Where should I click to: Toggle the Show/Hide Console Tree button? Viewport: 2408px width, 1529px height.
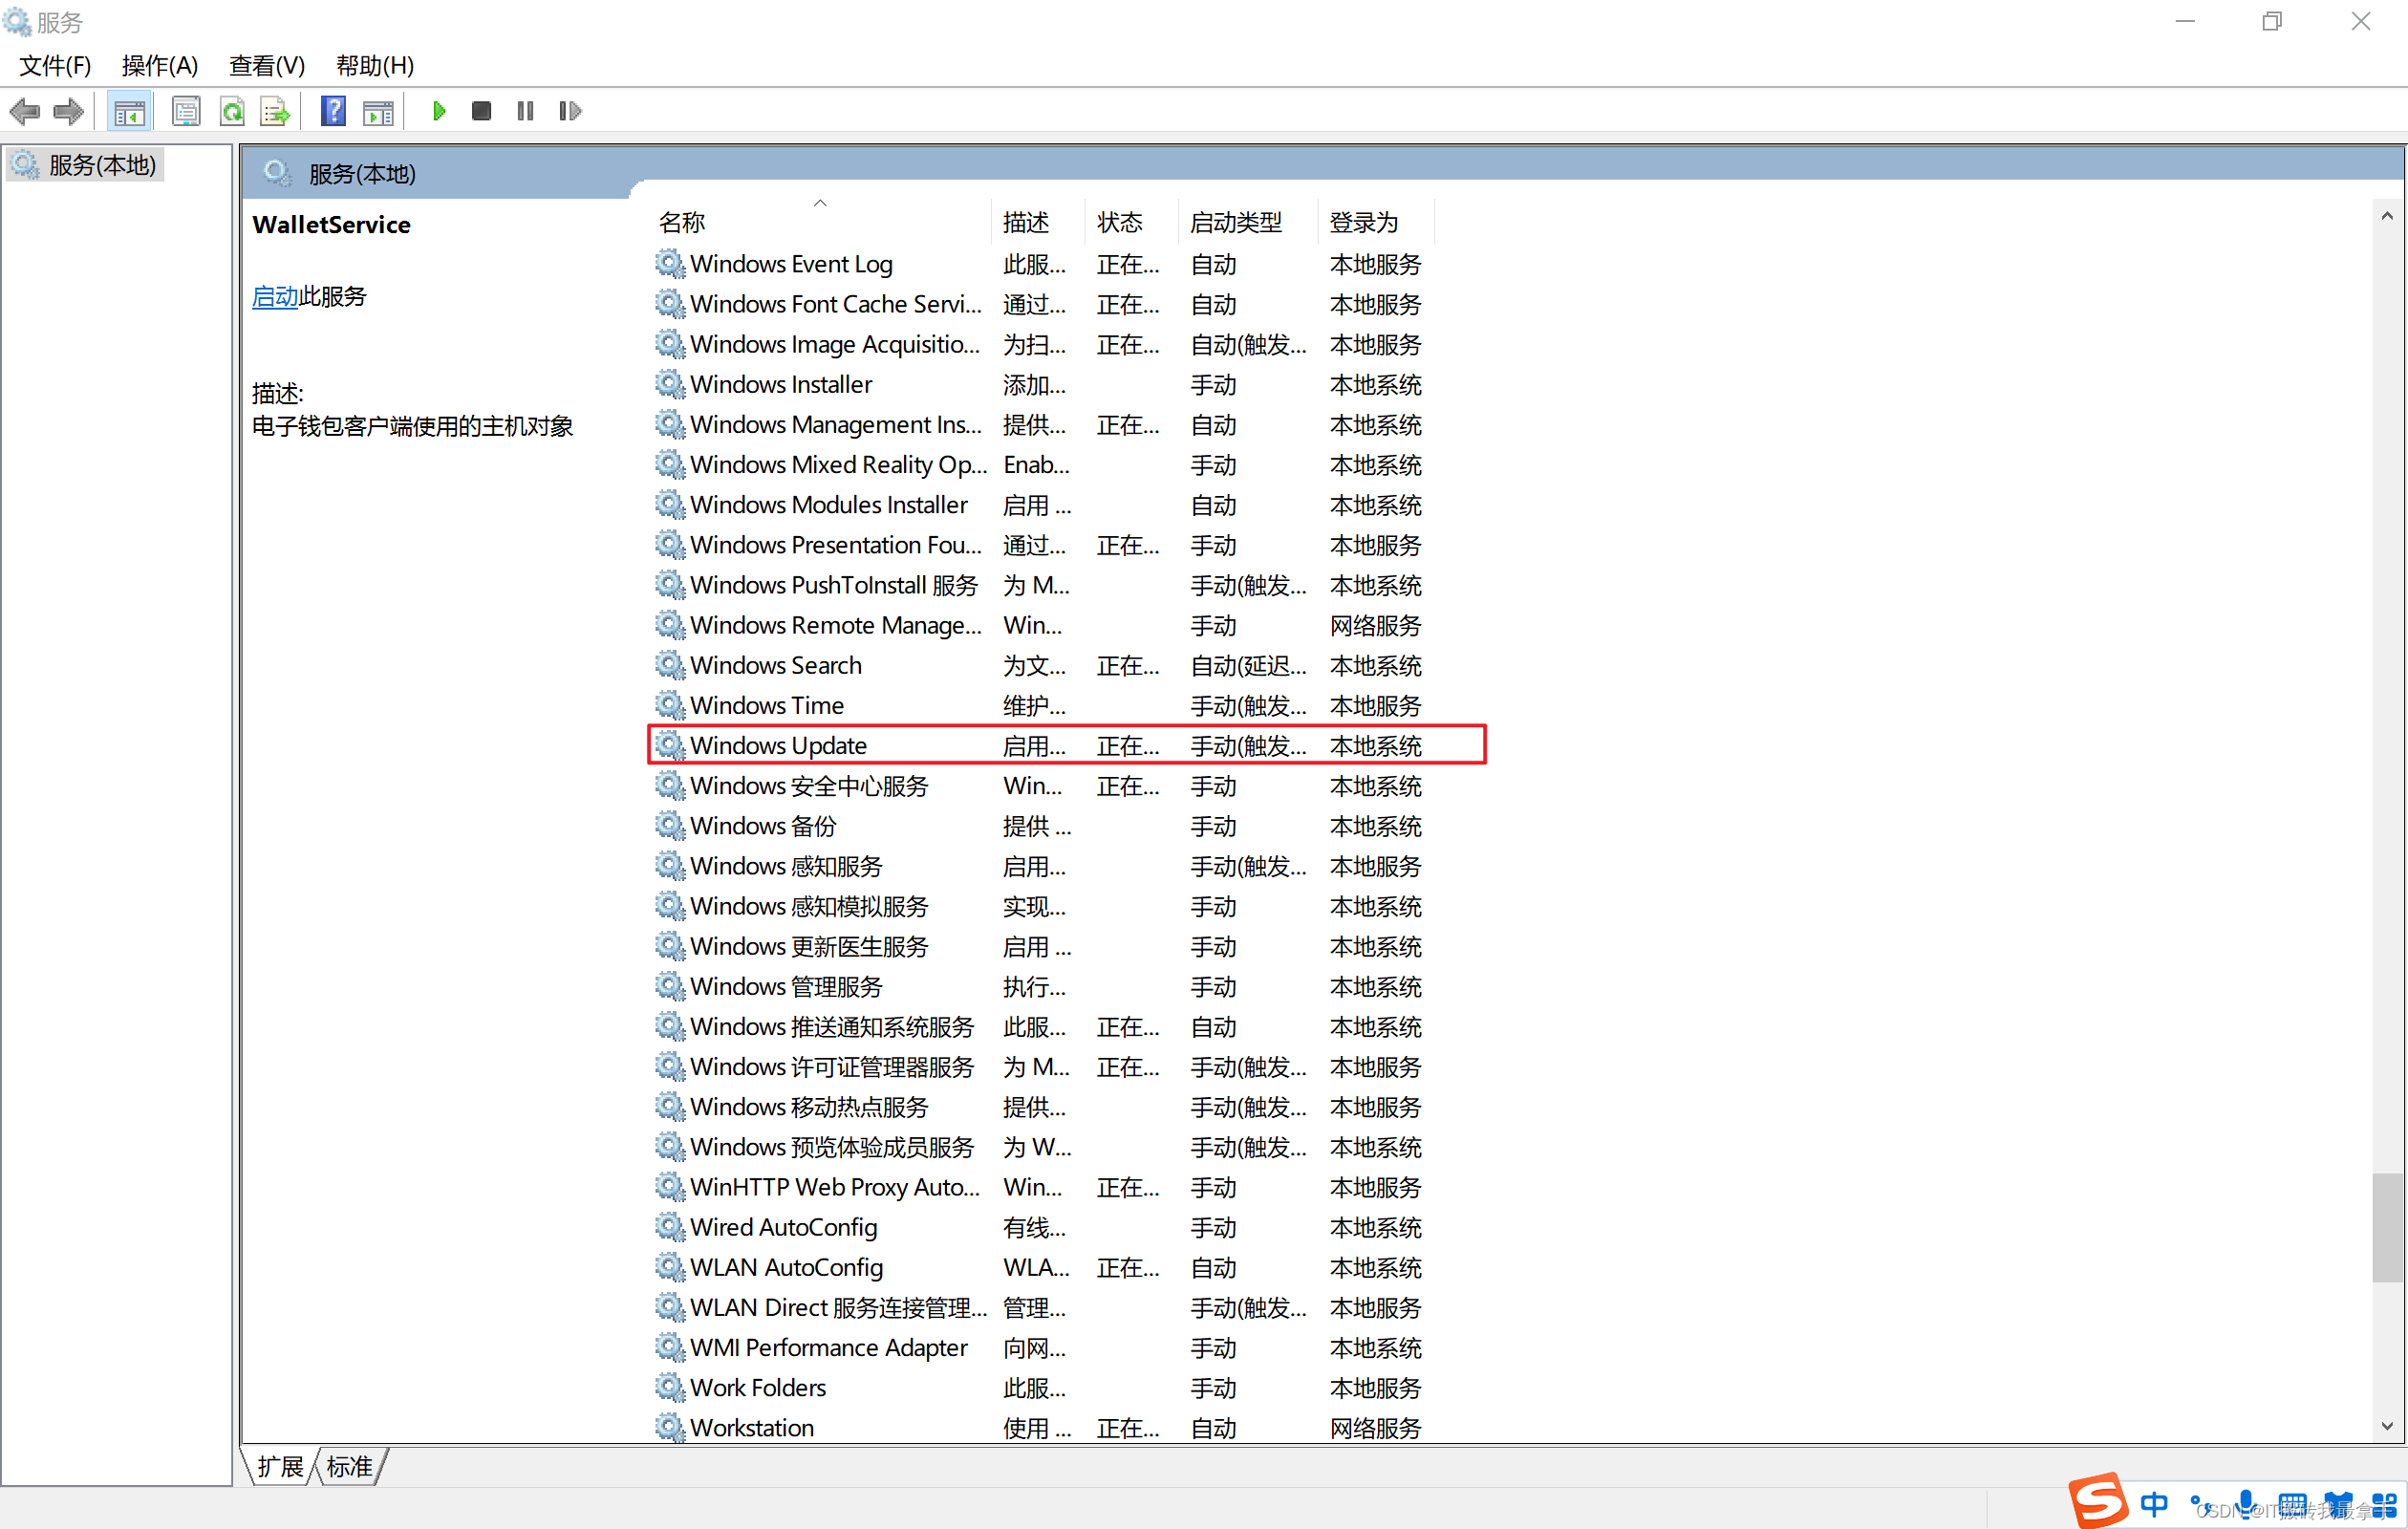129,111
